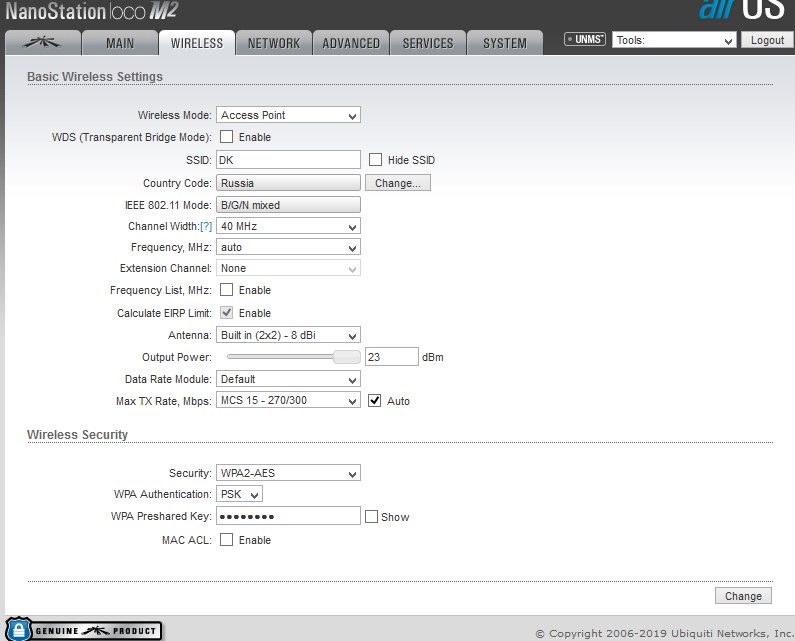Click the UNMS status badge
795x641 pixels.
[585, 39]
